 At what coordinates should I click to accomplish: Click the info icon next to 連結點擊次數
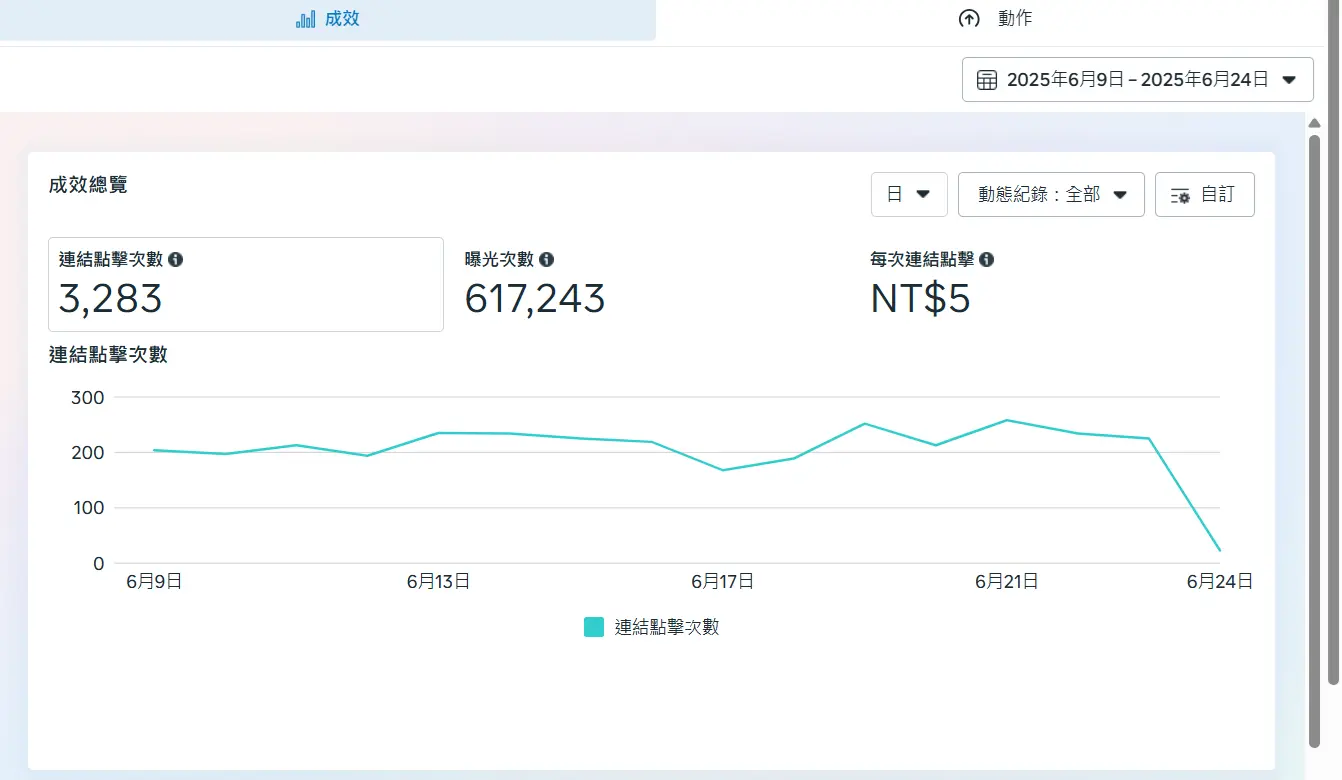176,260
